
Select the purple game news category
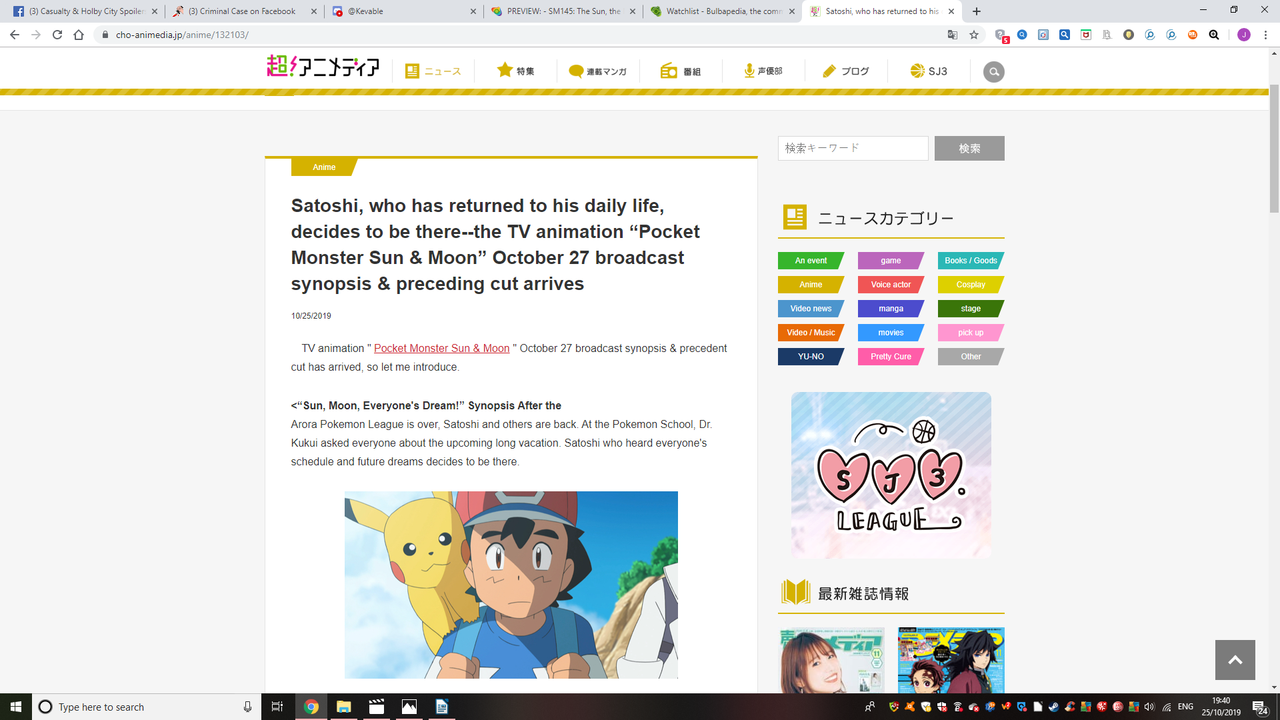tap(891, 260)
